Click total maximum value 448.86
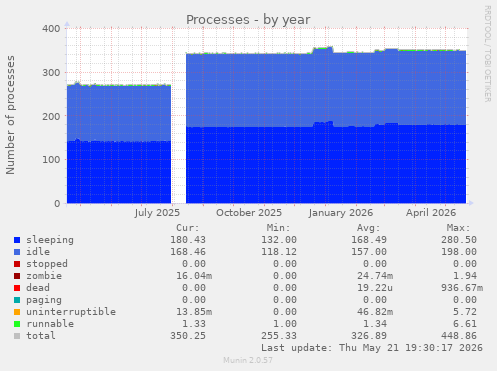Image resolution: width=497 pixels, height=371 pixels. (x=459, y=336)
